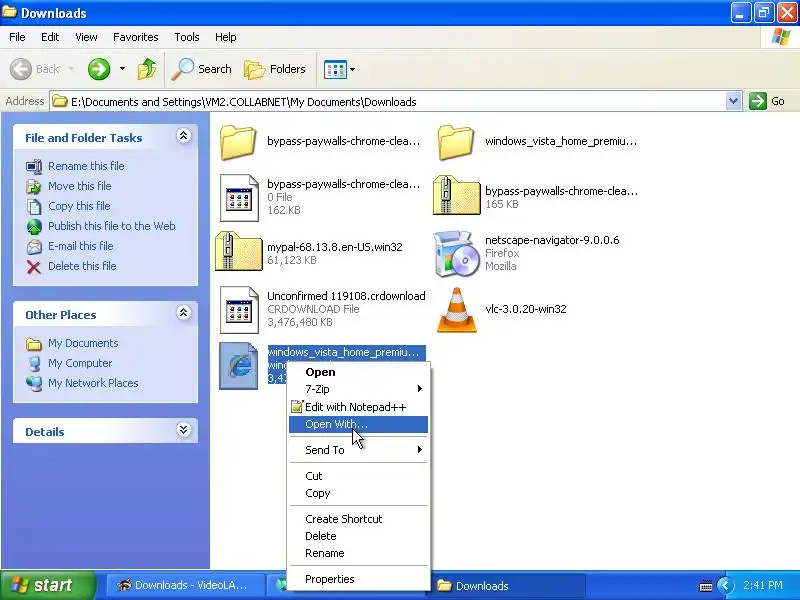Click the mypal-68.13.8.en-US.win32 file name
This screenshot has height=600, width=800.
point(335,247)
